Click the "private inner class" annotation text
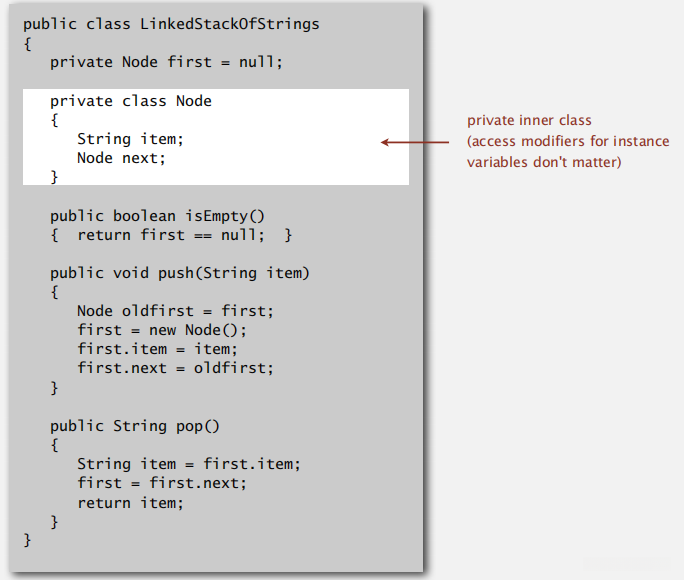The width and height of the screenshot is (684, 580). pyautogui.click(x=529, y=121)
